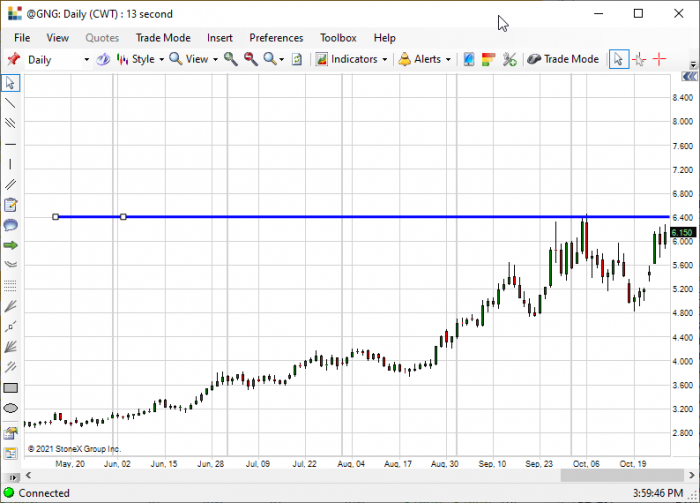Click the horizontal scrollbar thumb
This screenshot has width=700, height=503.
point(622,475)
